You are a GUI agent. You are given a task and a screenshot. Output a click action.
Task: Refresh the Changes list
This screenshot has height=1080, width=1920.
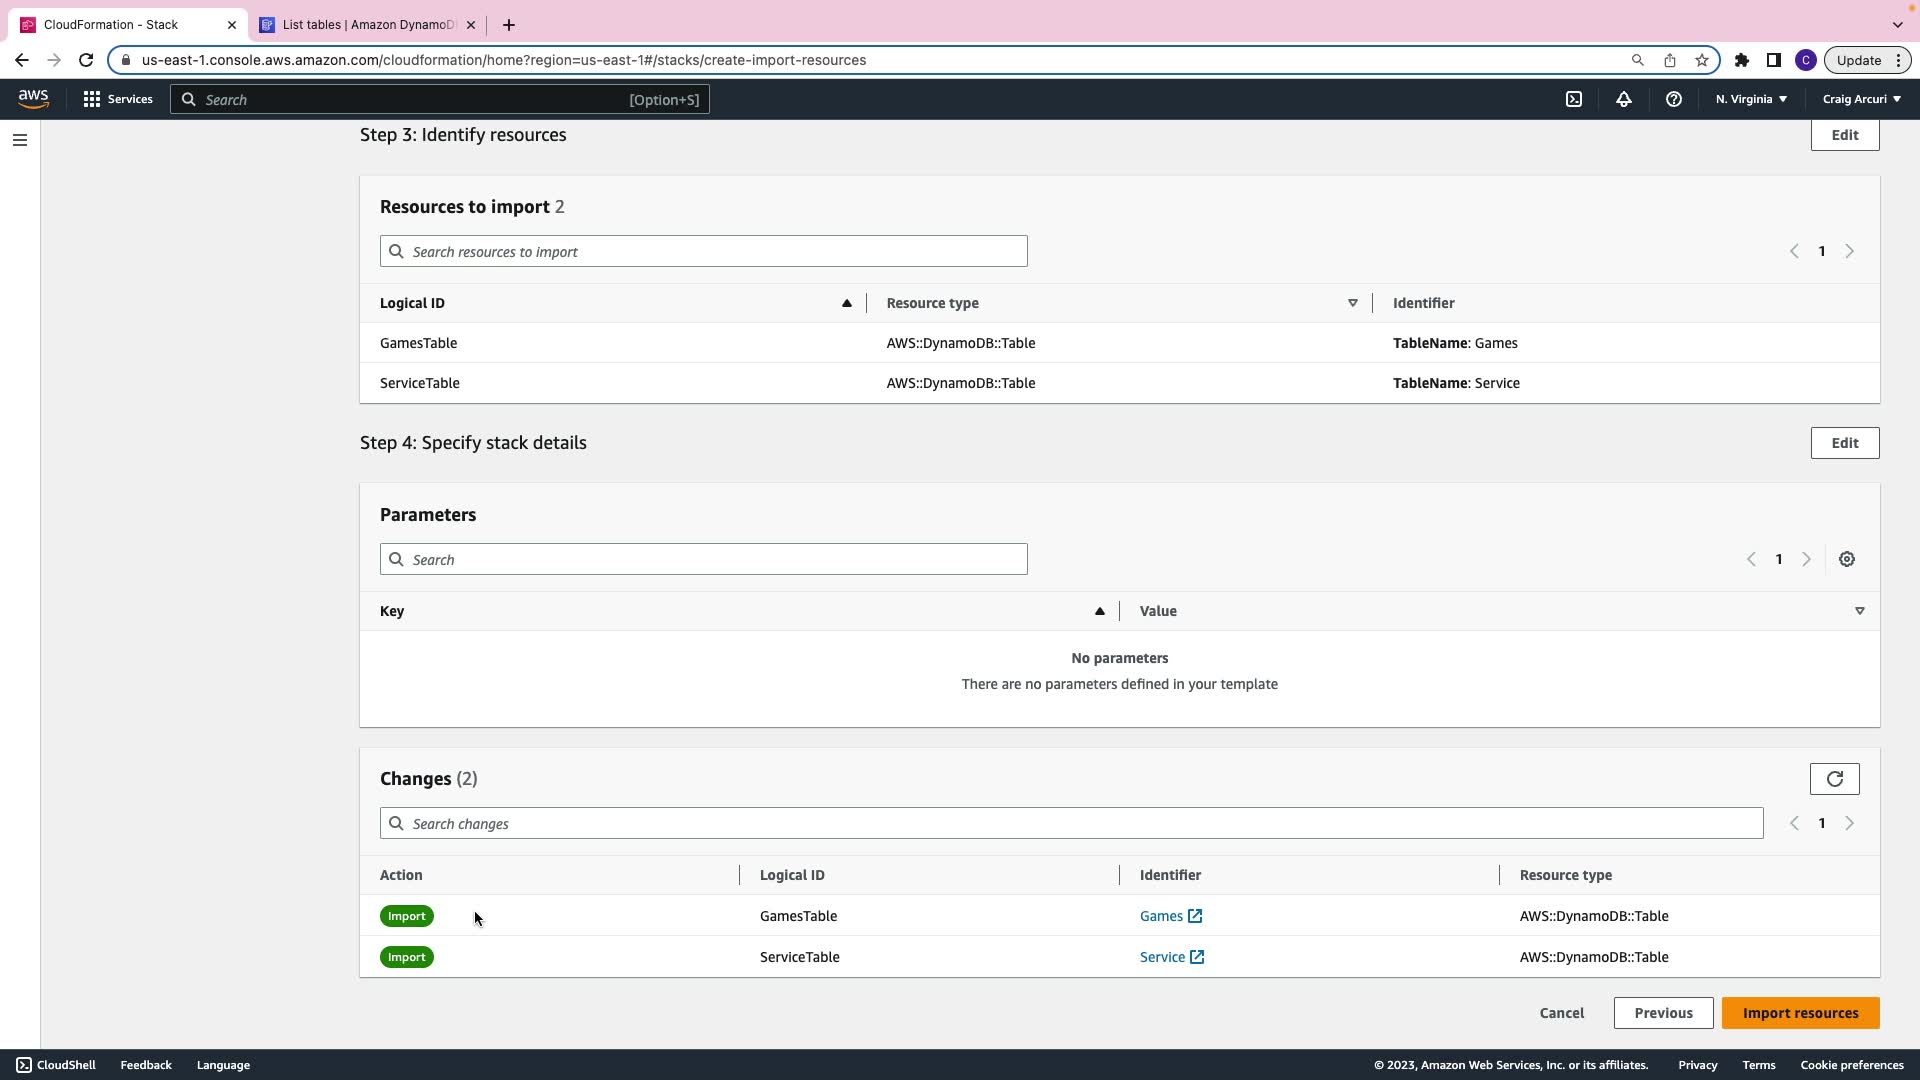tap(1834, 779)
